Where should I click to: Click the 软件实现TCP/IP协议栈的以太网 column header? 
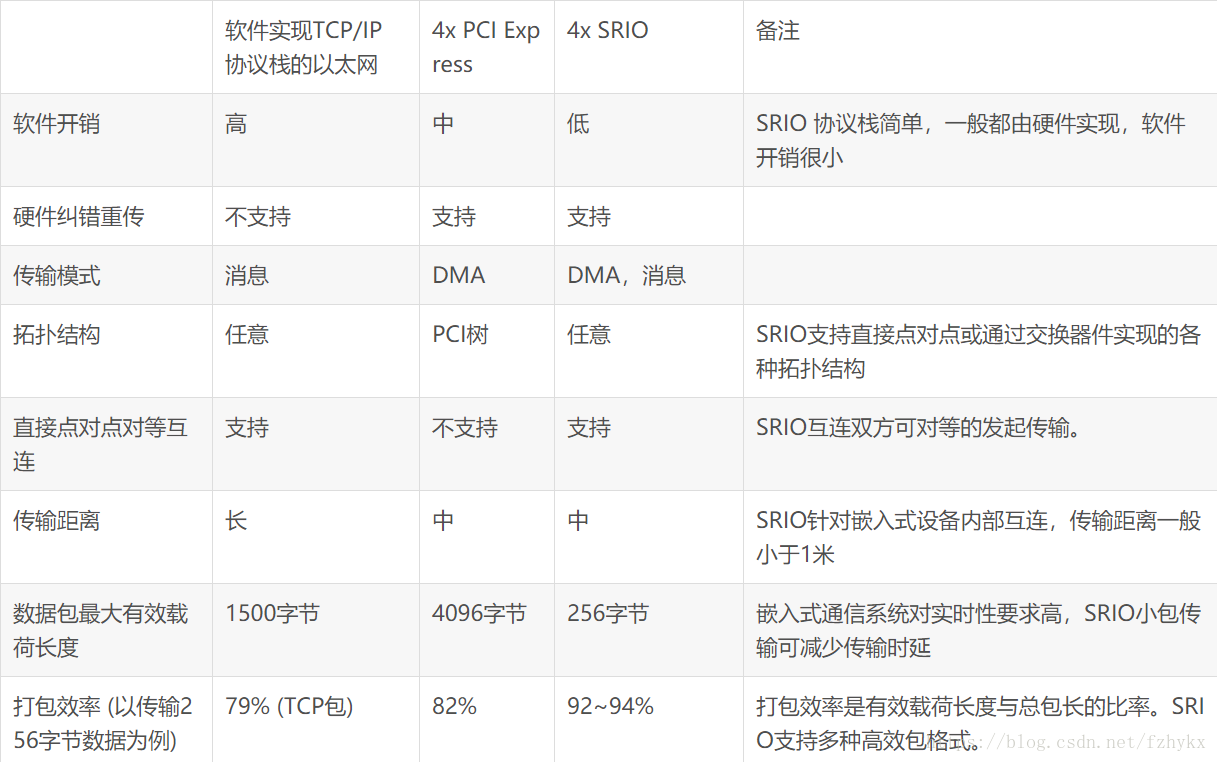pos(303,47)
